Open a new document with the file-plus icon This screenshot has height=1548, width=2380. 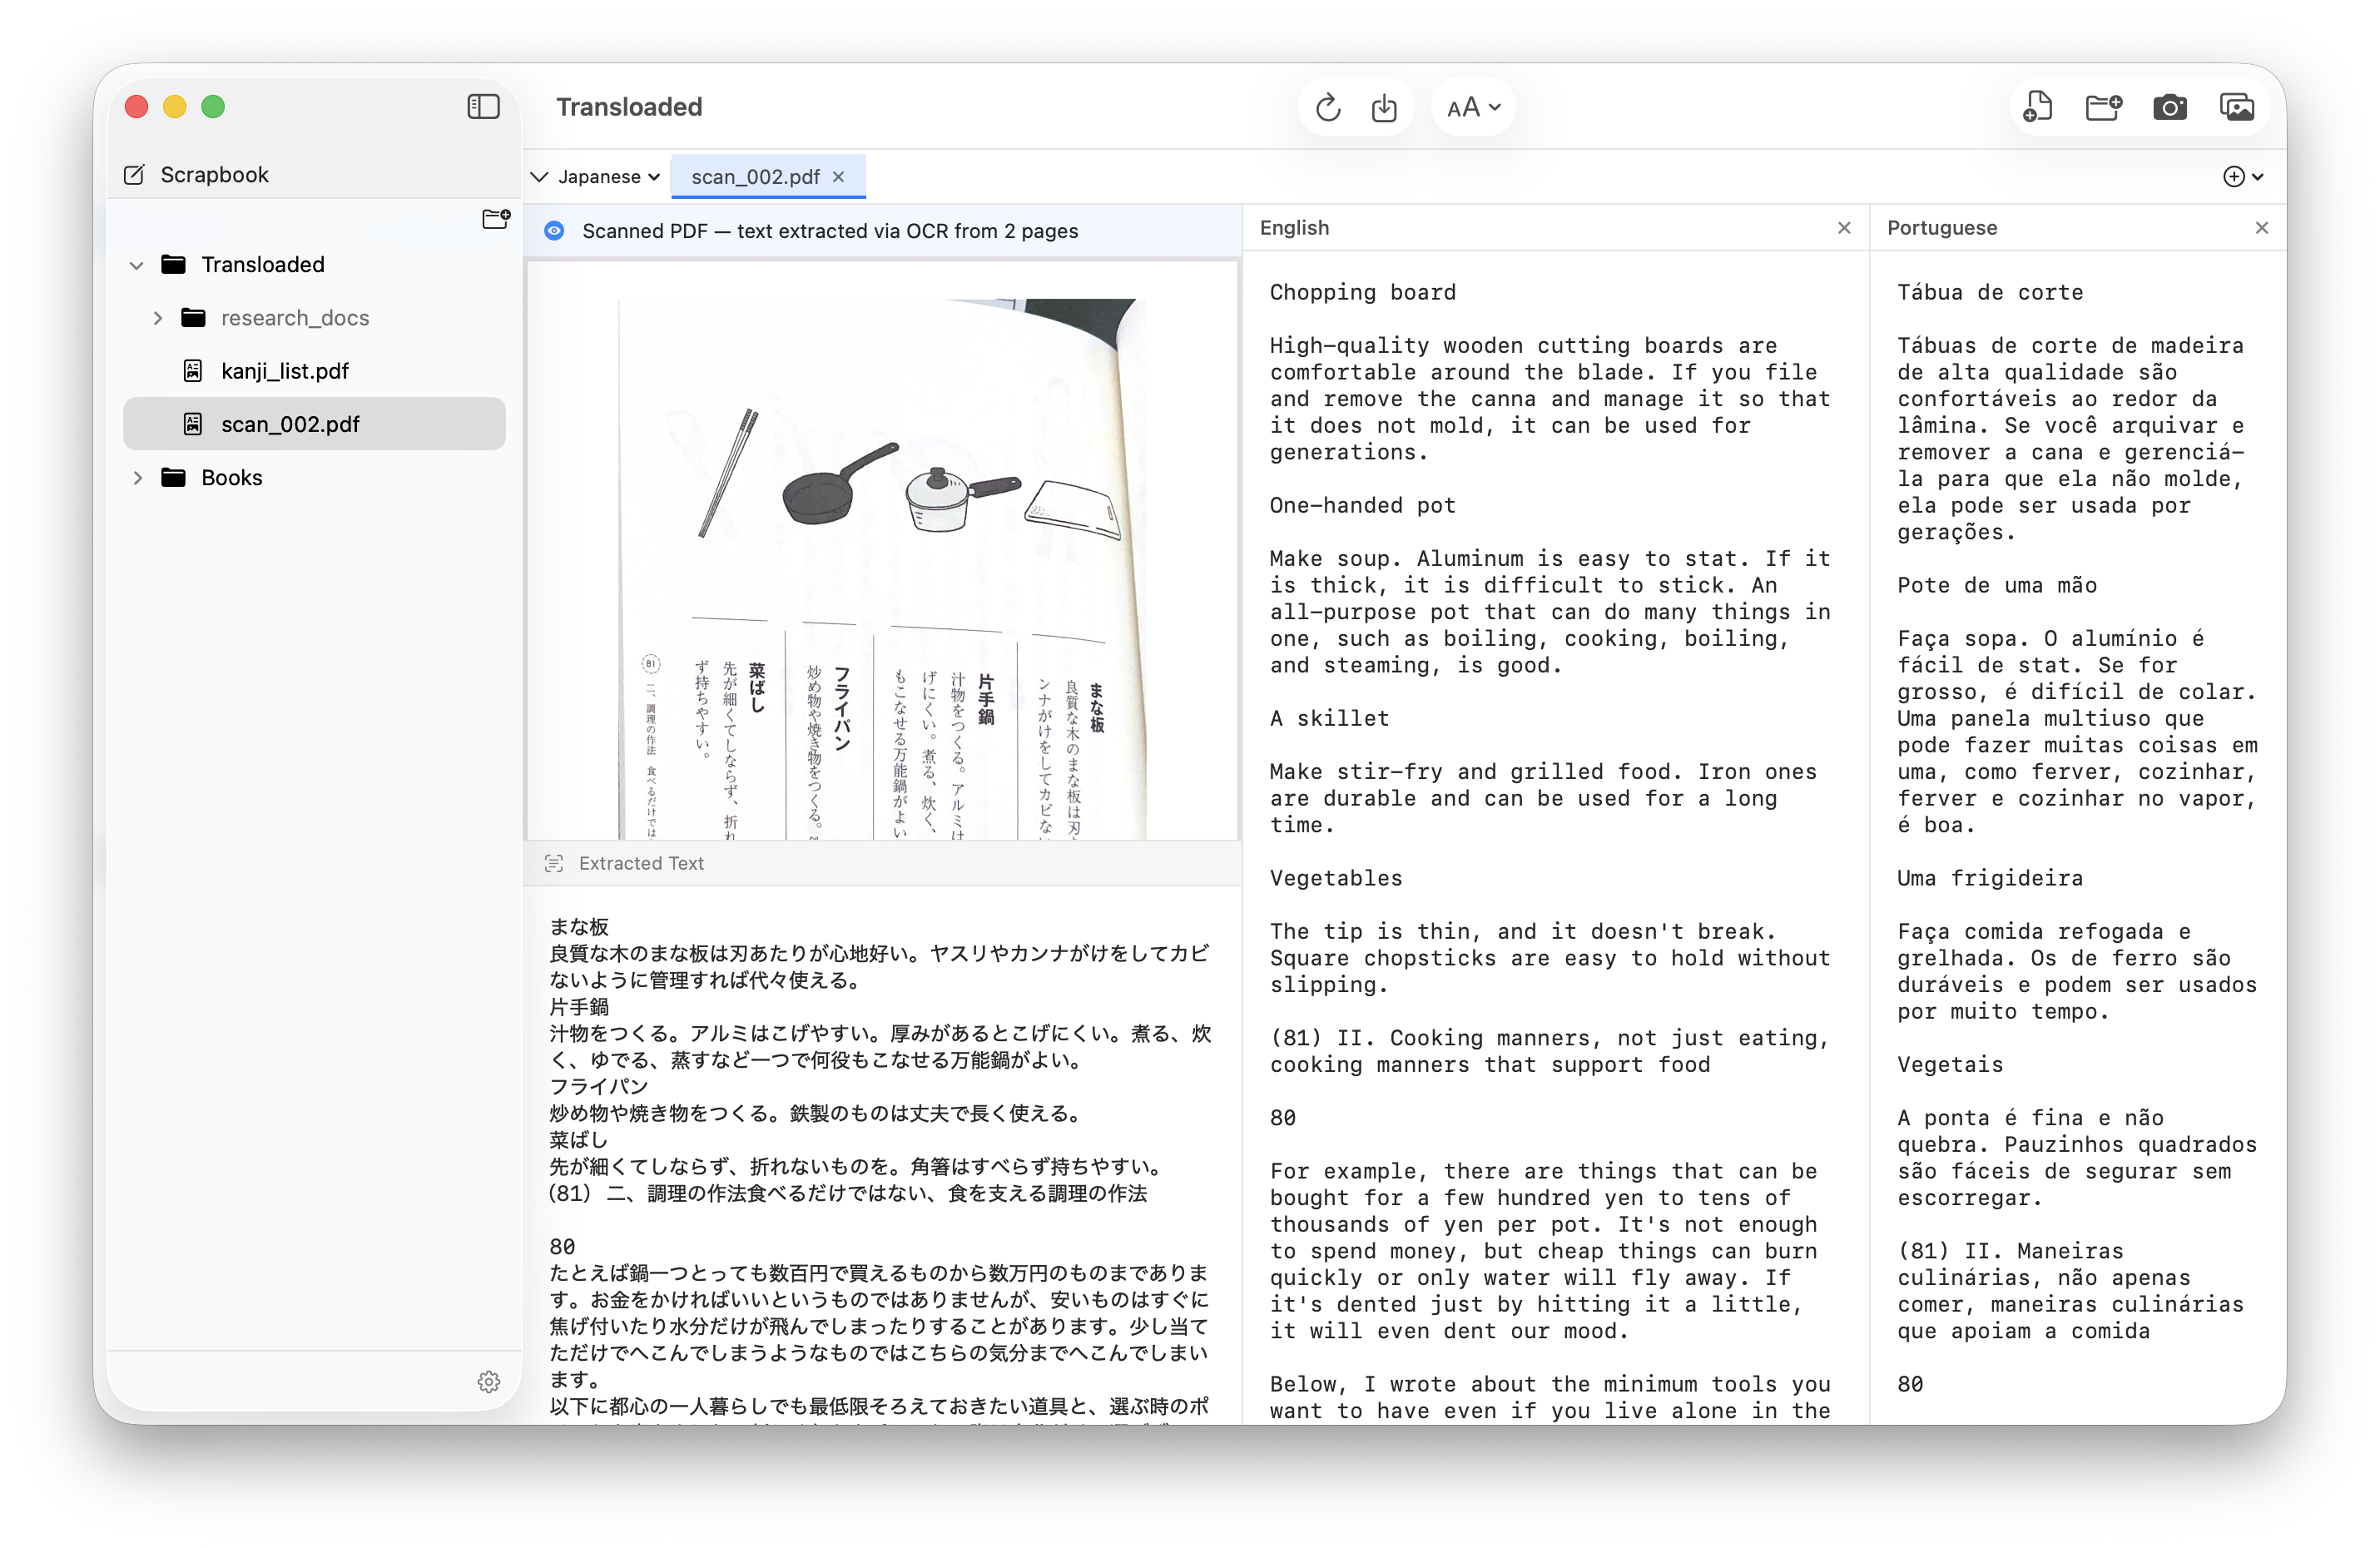pyautogui.click(x=2038, y=106)
